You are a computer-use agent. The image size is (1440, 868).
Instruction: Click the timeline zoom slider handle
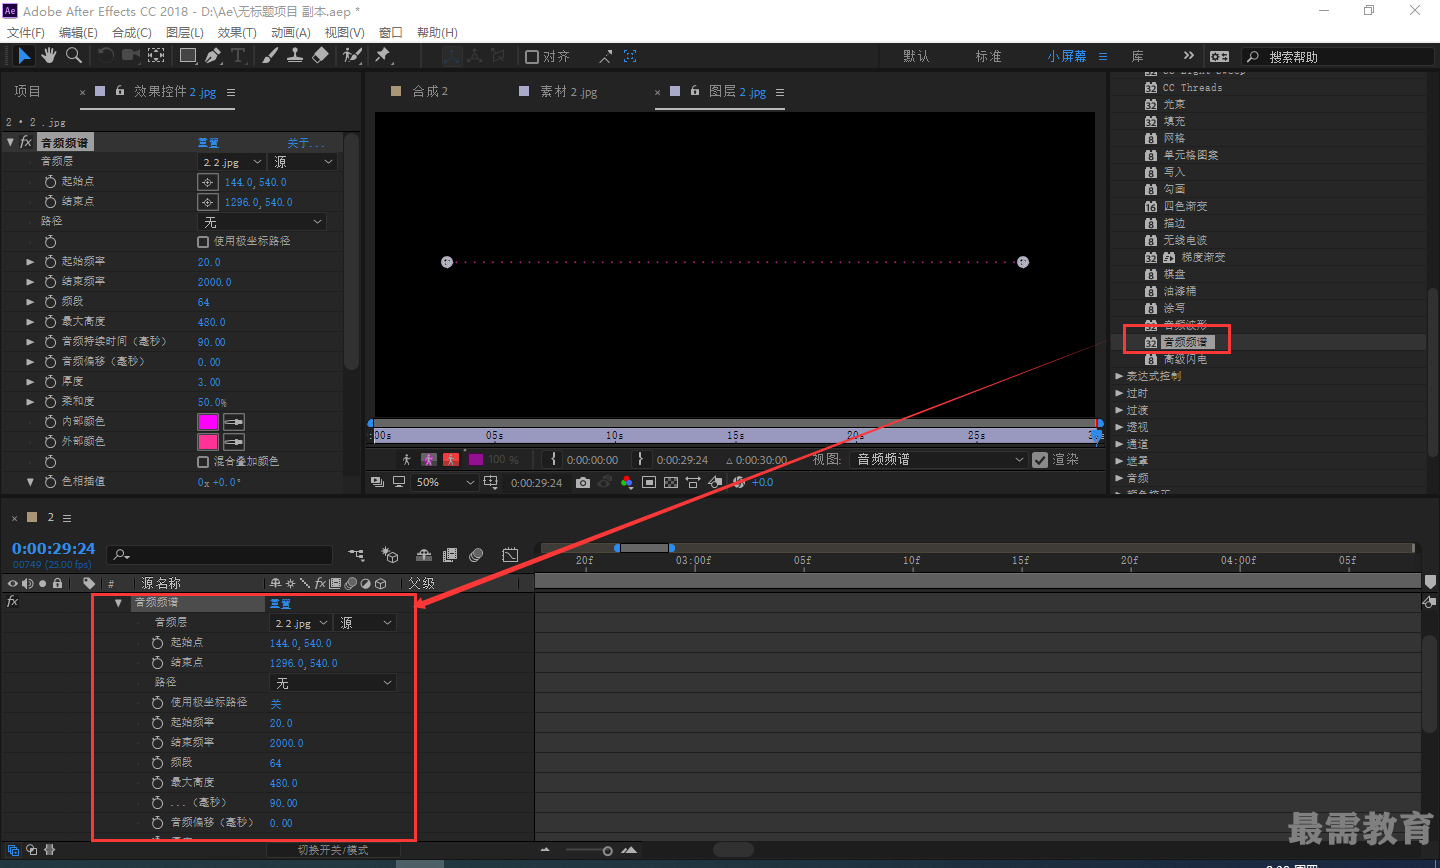(x=607, y=851)
